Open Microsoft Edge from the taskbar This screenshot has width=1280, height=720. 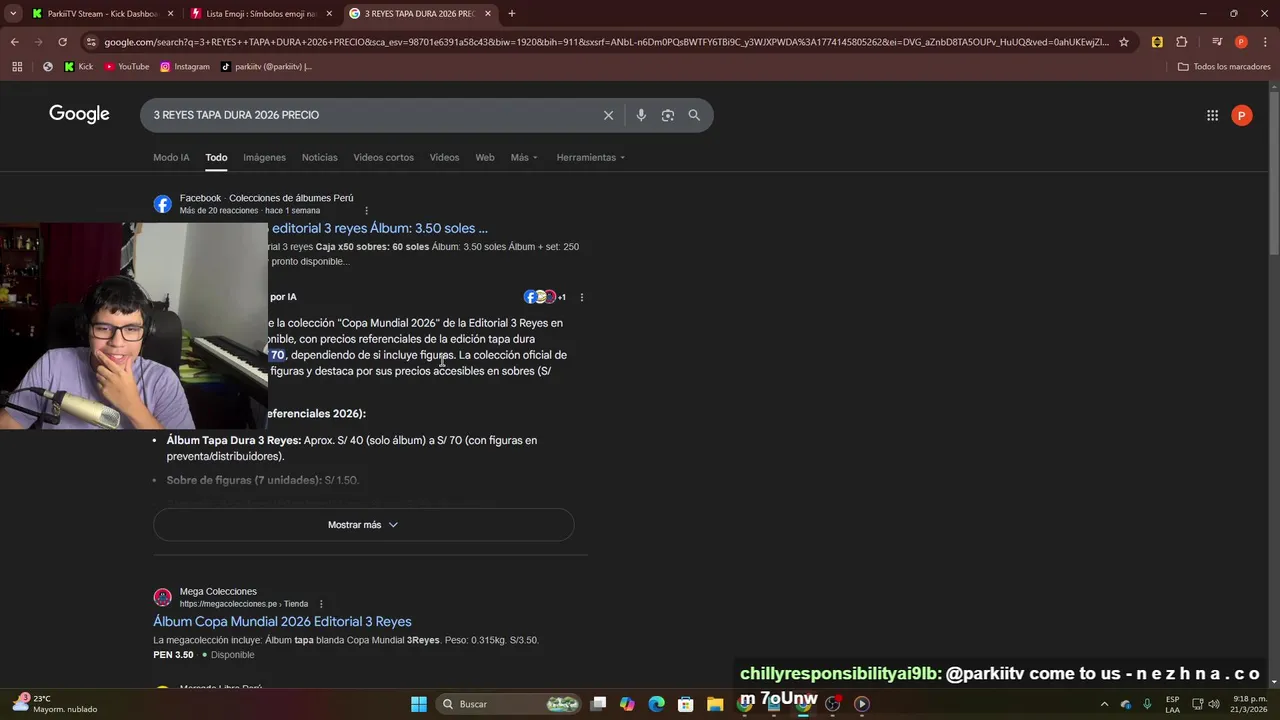(656, 704)
